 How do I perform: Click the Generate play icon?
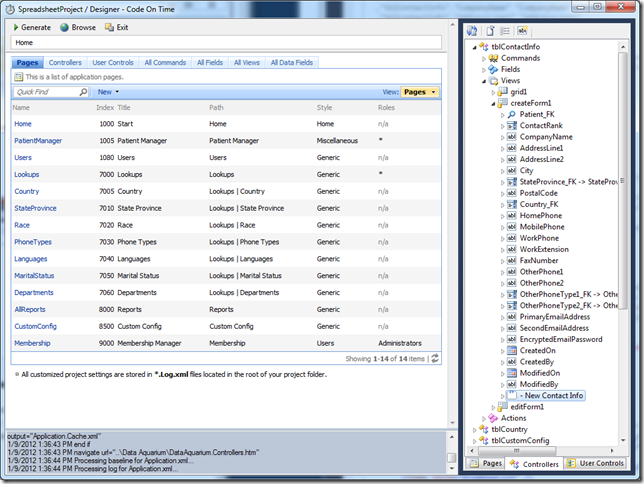click(16, 27)
